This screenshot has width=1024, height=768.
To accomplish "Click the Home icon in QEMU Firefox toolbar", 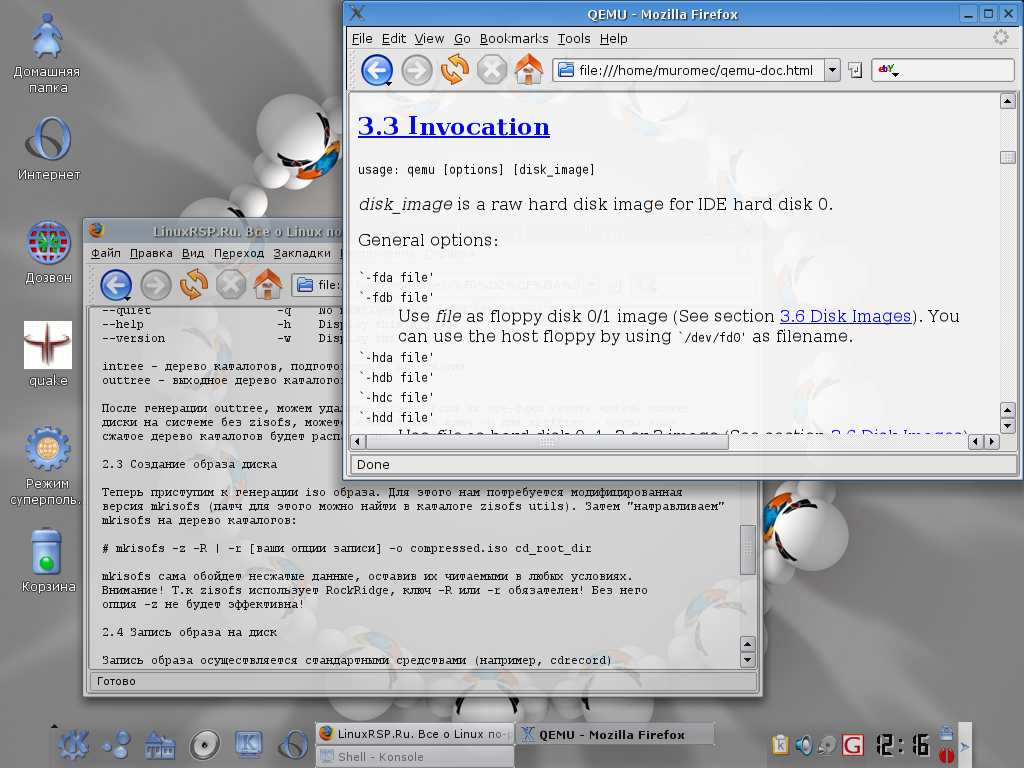I will click(x=528, y=69).
